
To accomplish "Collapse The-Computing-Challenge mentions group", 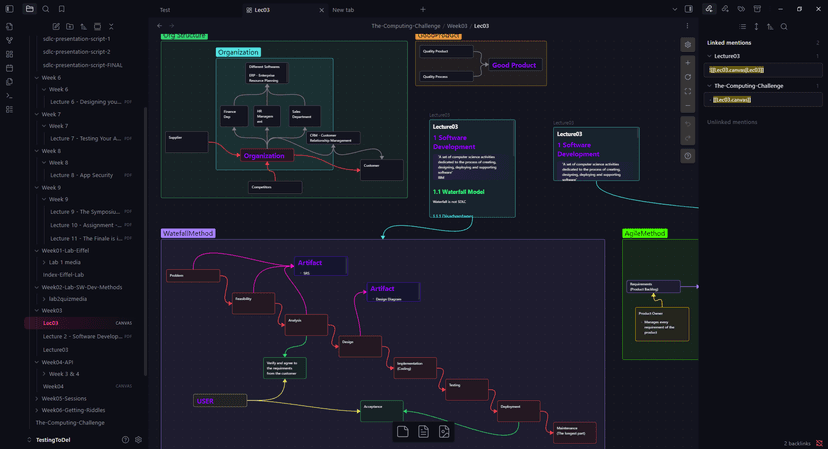I will 709,86.
